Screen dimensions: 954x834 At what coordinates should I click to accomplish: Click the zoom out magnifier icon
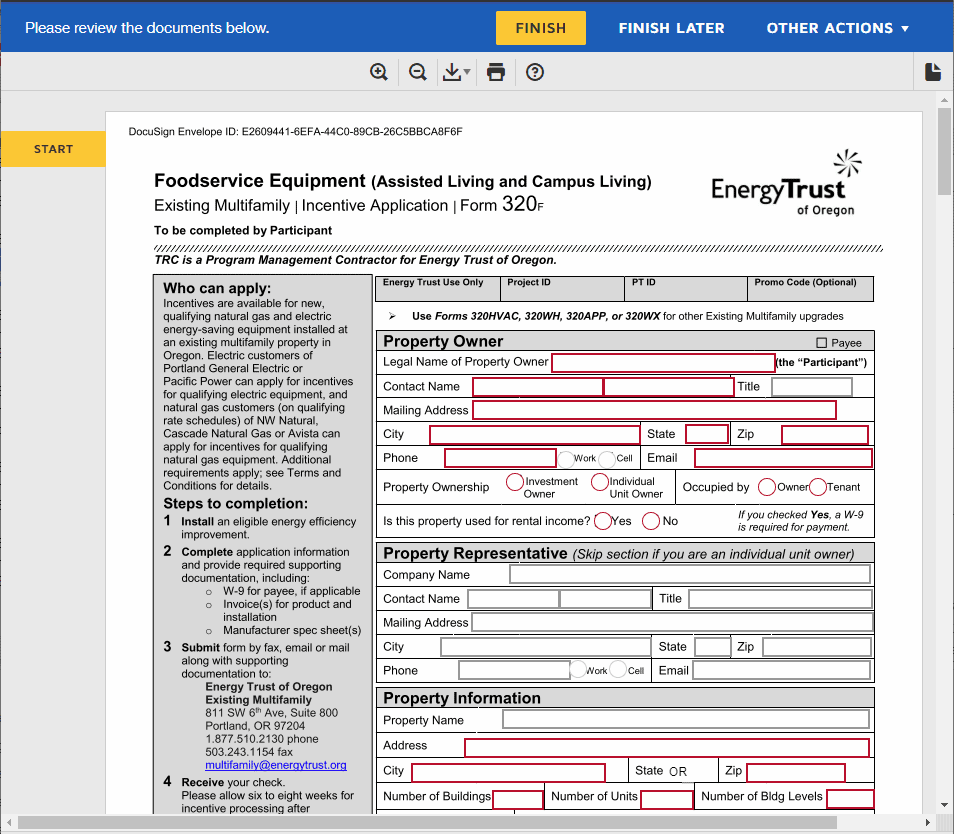[417, 72]
